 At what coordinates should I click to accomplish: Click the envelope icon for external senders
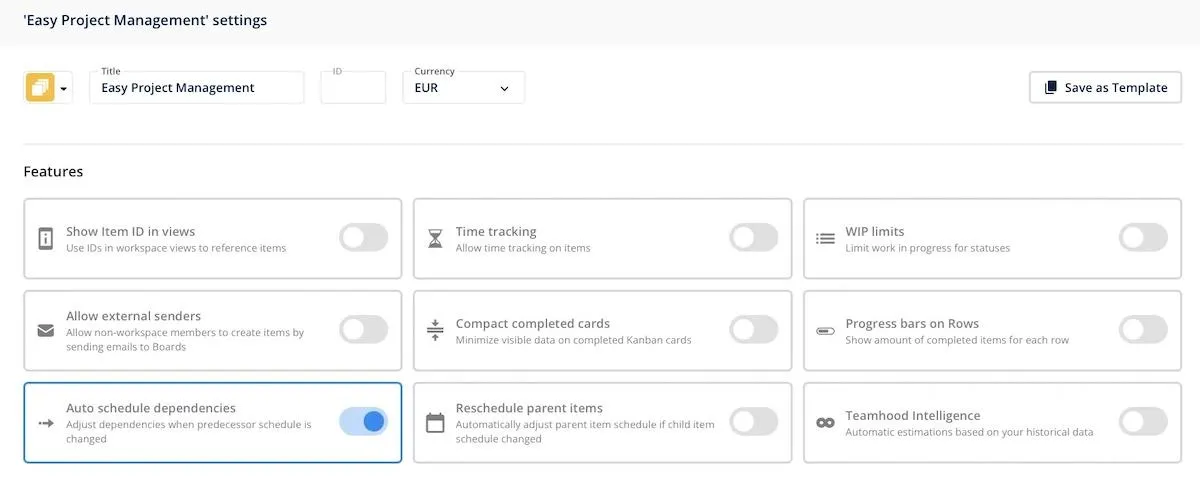coord(45,330)
